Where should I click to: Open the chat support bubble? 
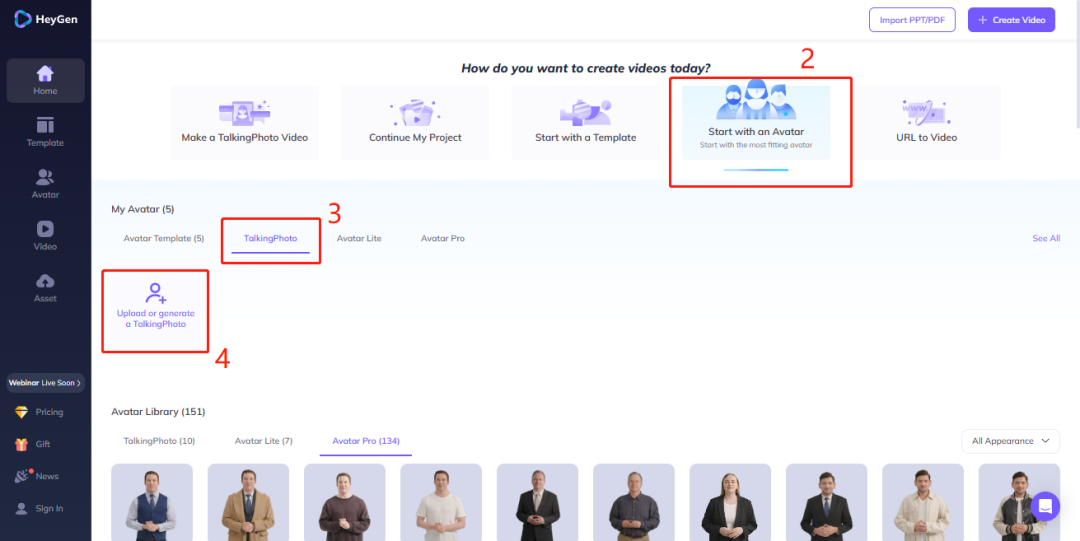[x=1045, y=506]
